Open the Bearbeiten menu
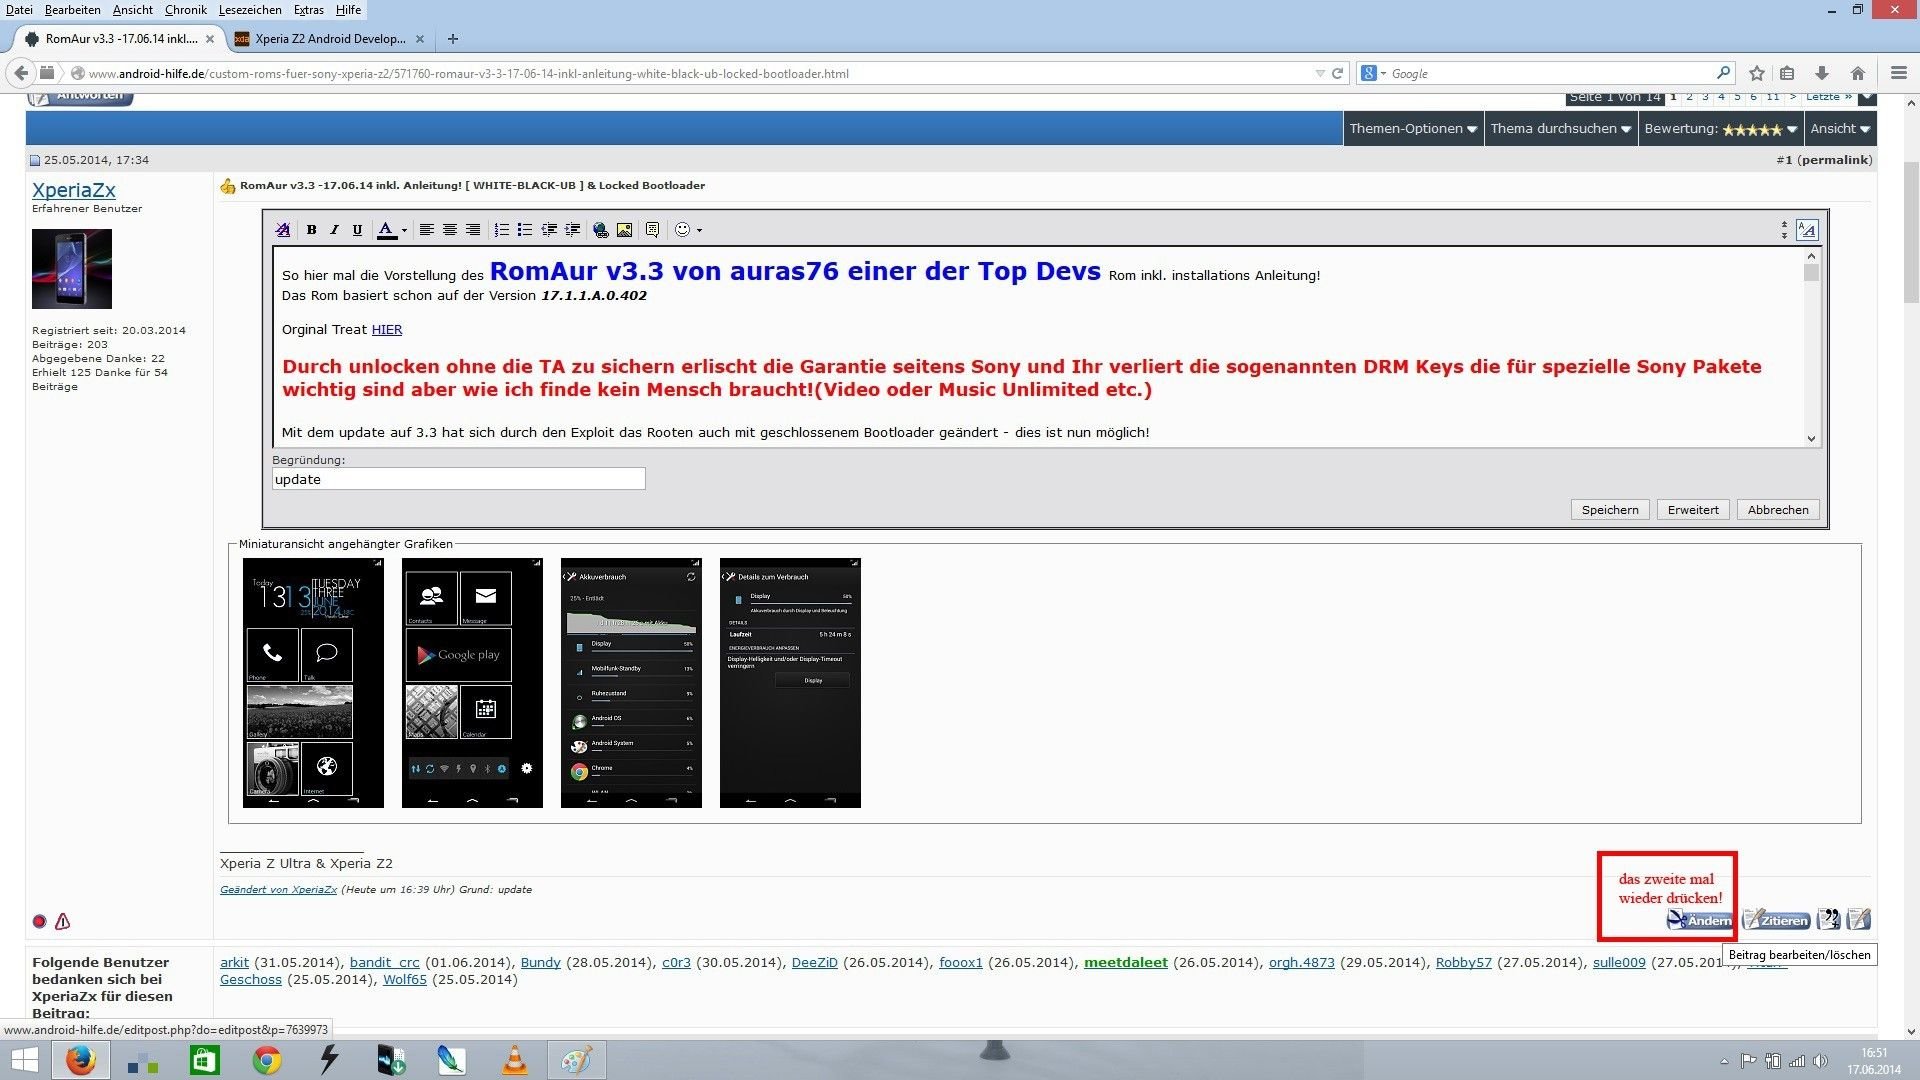1920x1080 pixels. pyautogui.click(x=72, y=10)
